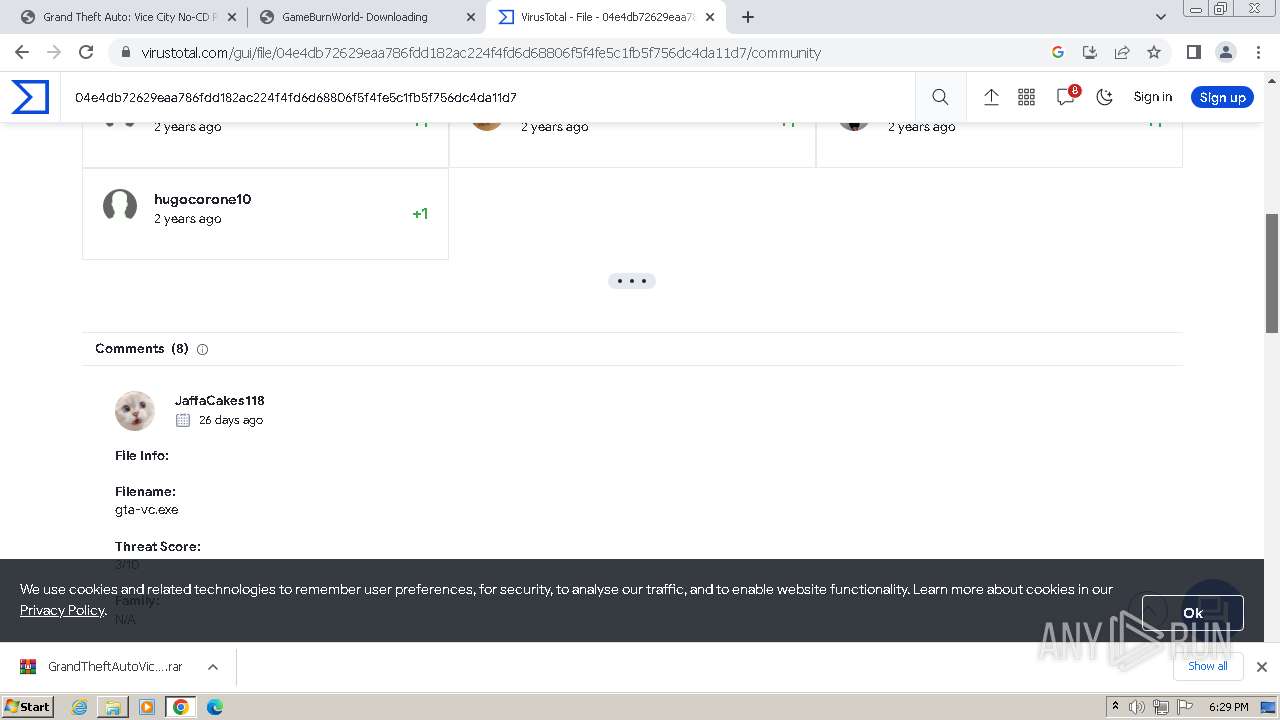Click the volume speaker tray icon
This screenshot has width=1280, height=720.
coord(1137,707)
